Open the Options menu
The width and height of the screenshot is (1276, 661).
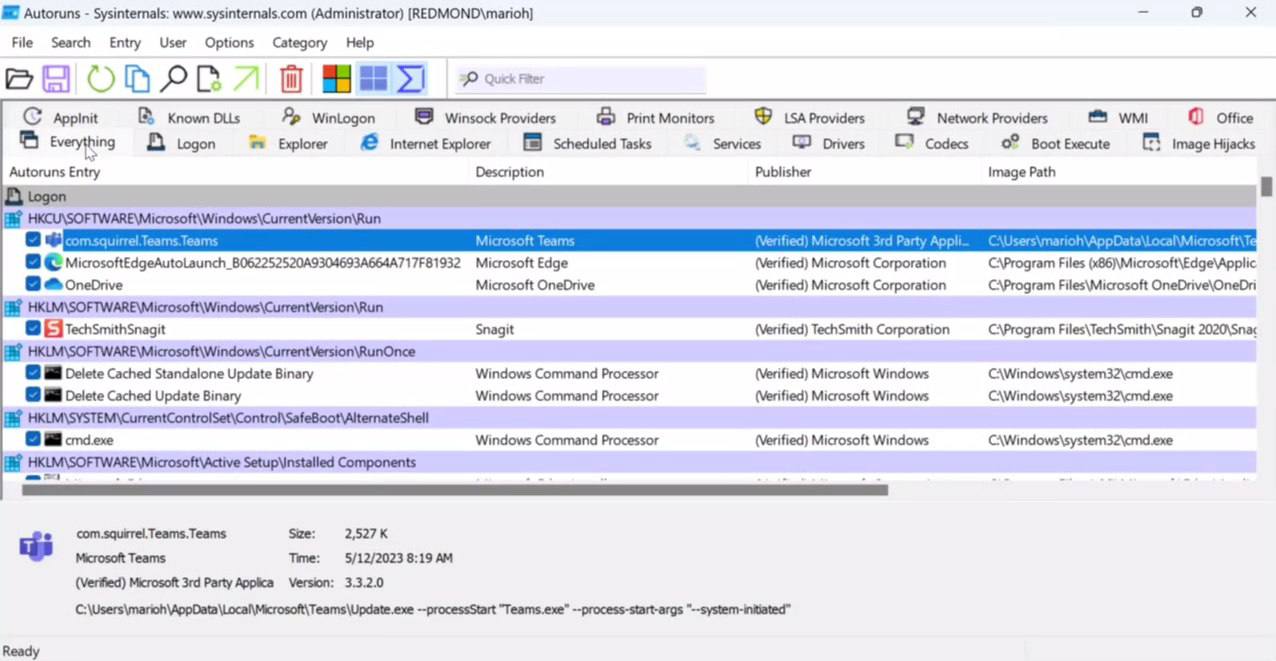click(x=229, y=42)
